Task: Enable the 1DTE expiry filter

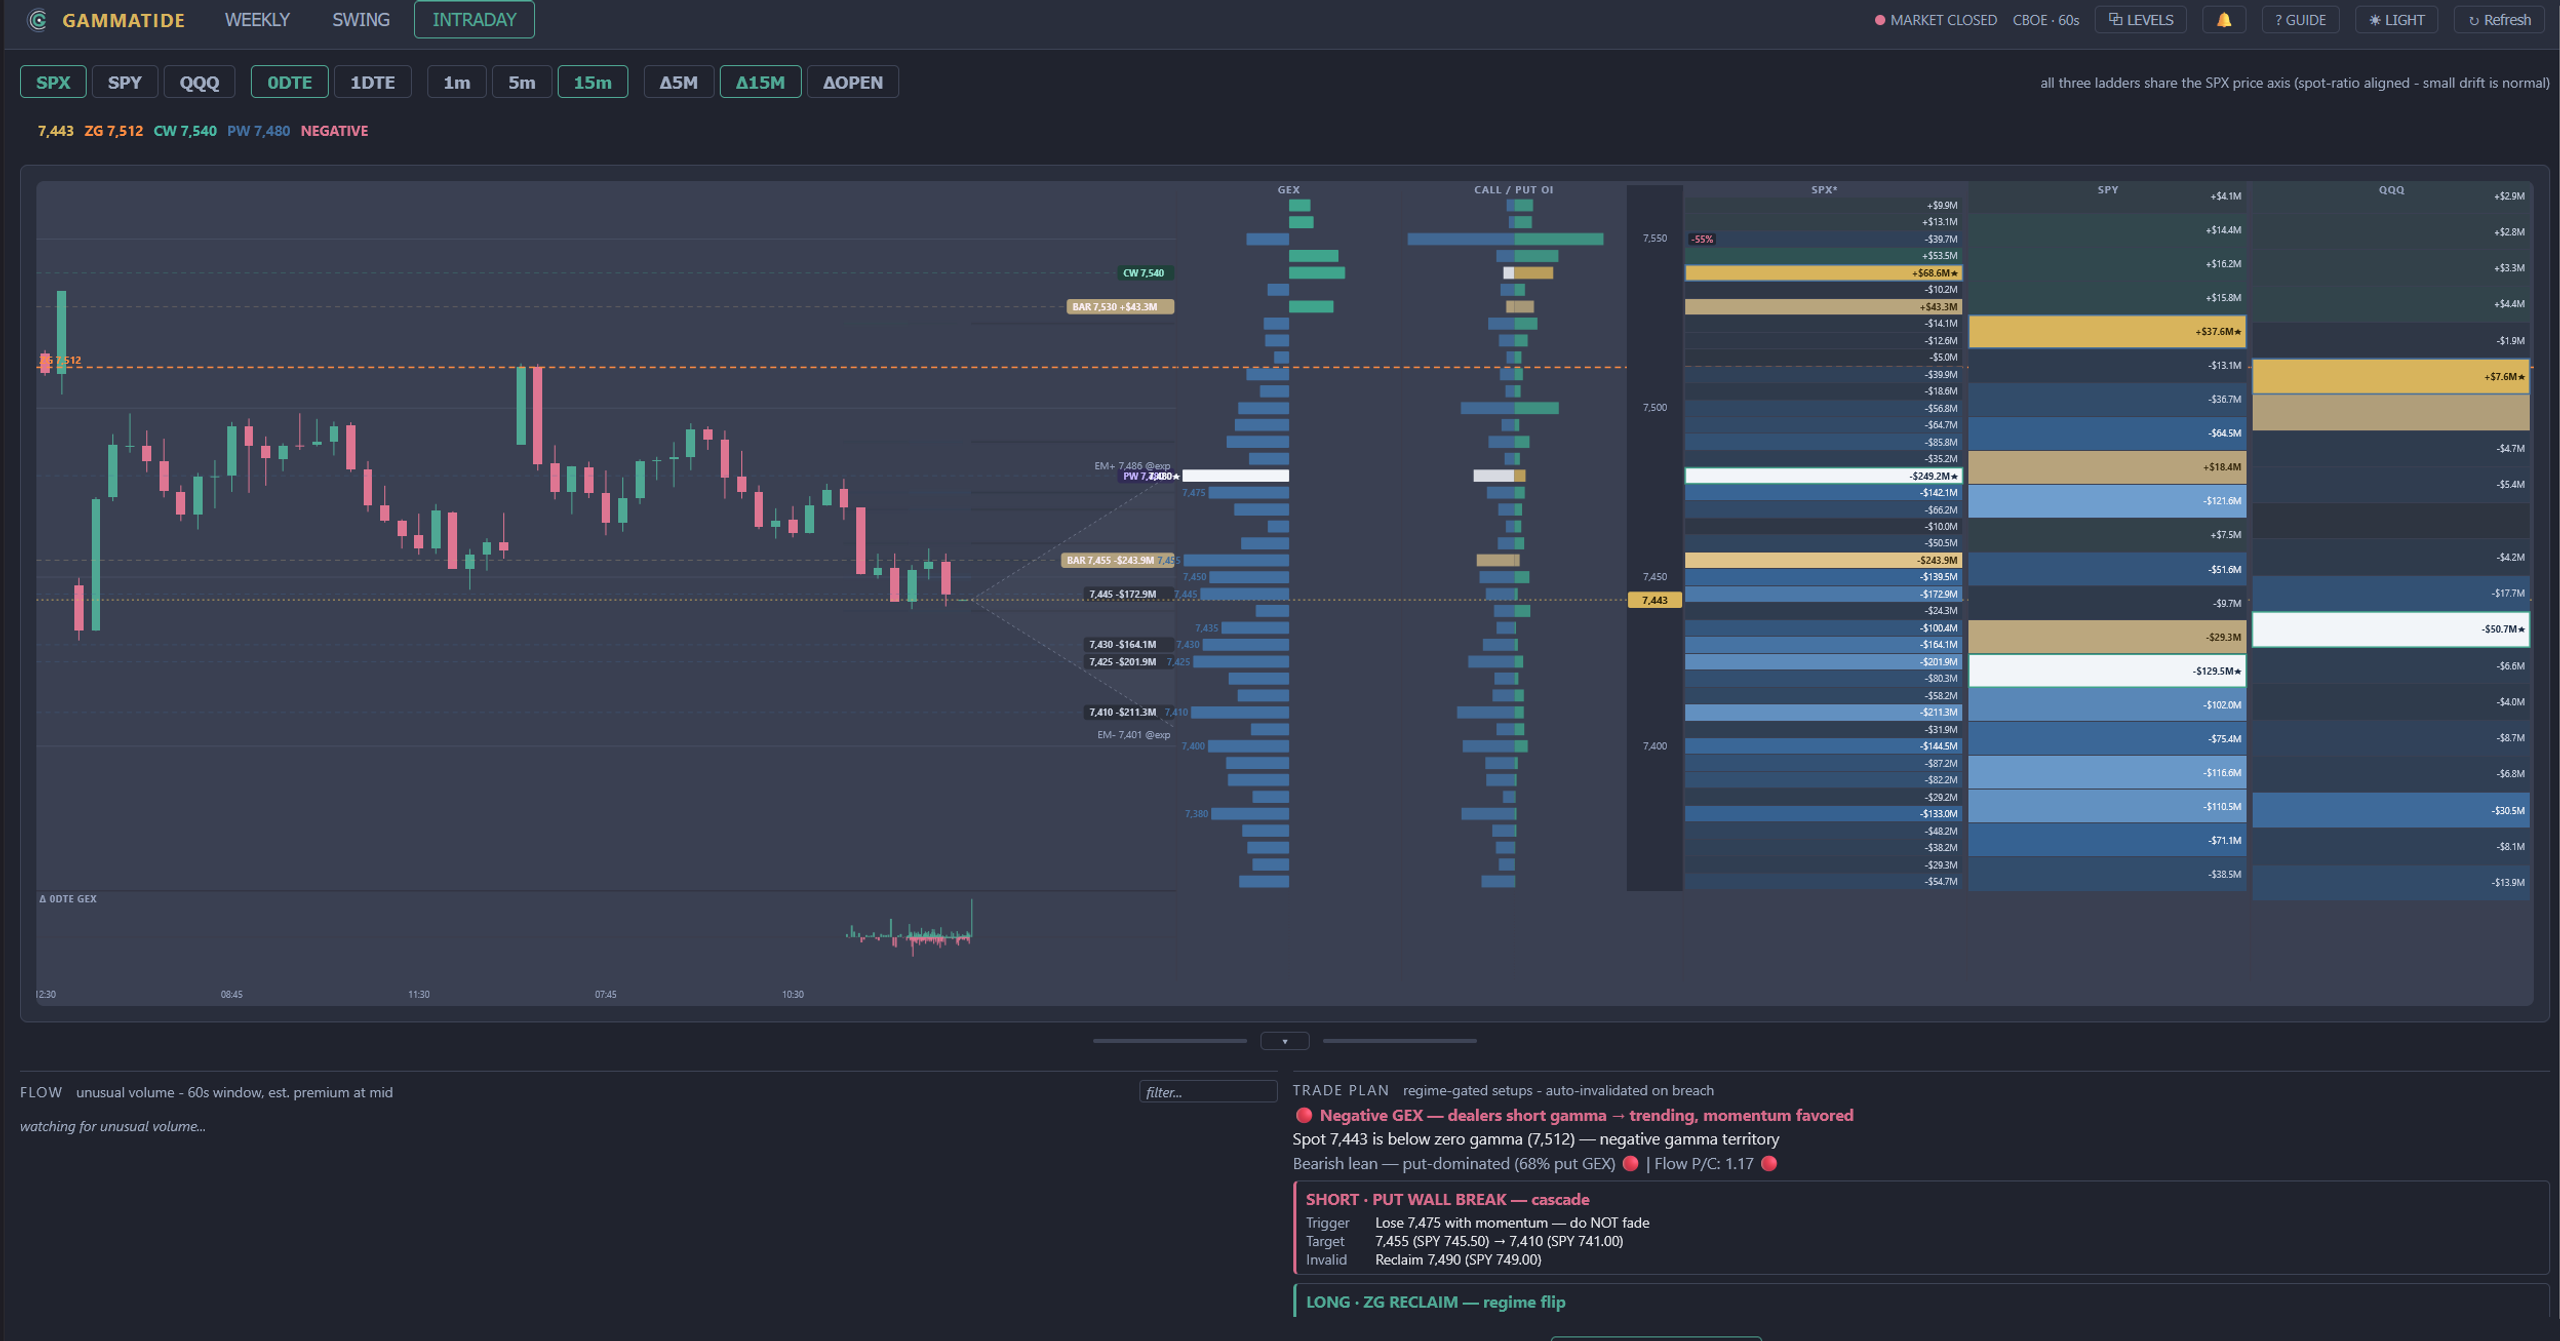Action: [x=372, y=82]
